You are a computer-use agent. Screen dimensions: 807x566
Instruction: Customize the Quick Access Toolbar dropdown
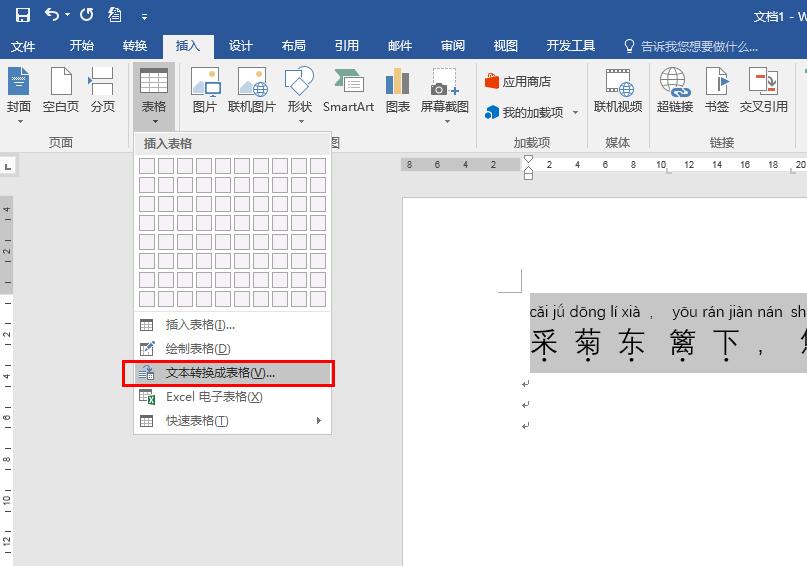click(x=145, y=17)
